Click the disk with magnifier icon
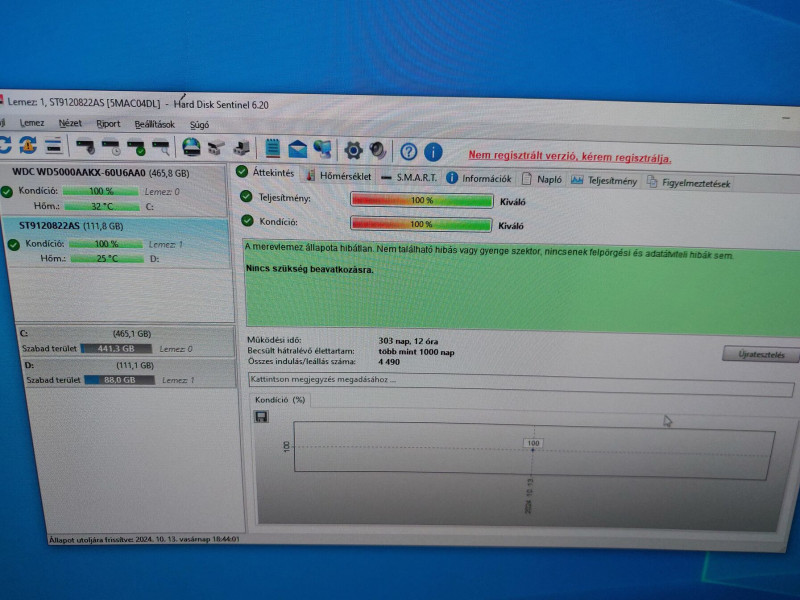Image resolution: width=800 pixels, height=600 pixels. [161, 148]
